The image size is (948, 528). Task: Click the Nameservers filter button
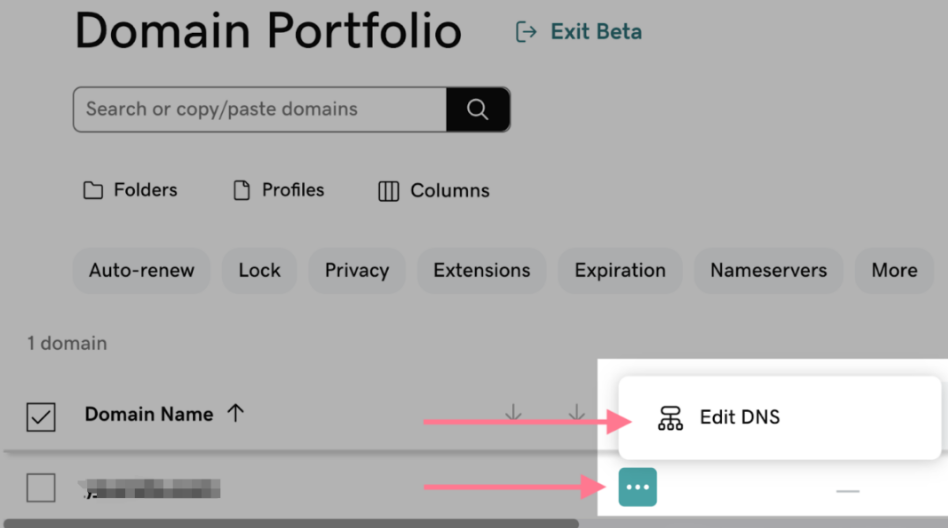(768, 271)
